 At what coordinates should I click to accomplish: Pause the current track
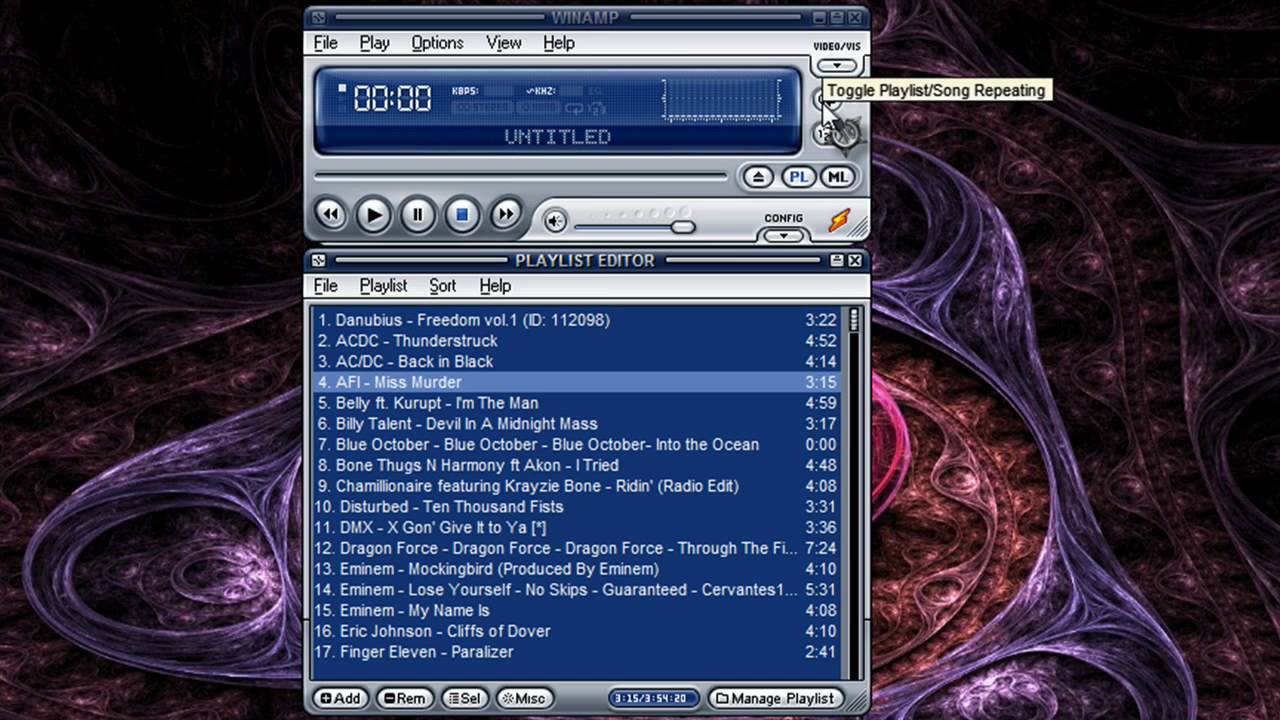coord(418,214)
